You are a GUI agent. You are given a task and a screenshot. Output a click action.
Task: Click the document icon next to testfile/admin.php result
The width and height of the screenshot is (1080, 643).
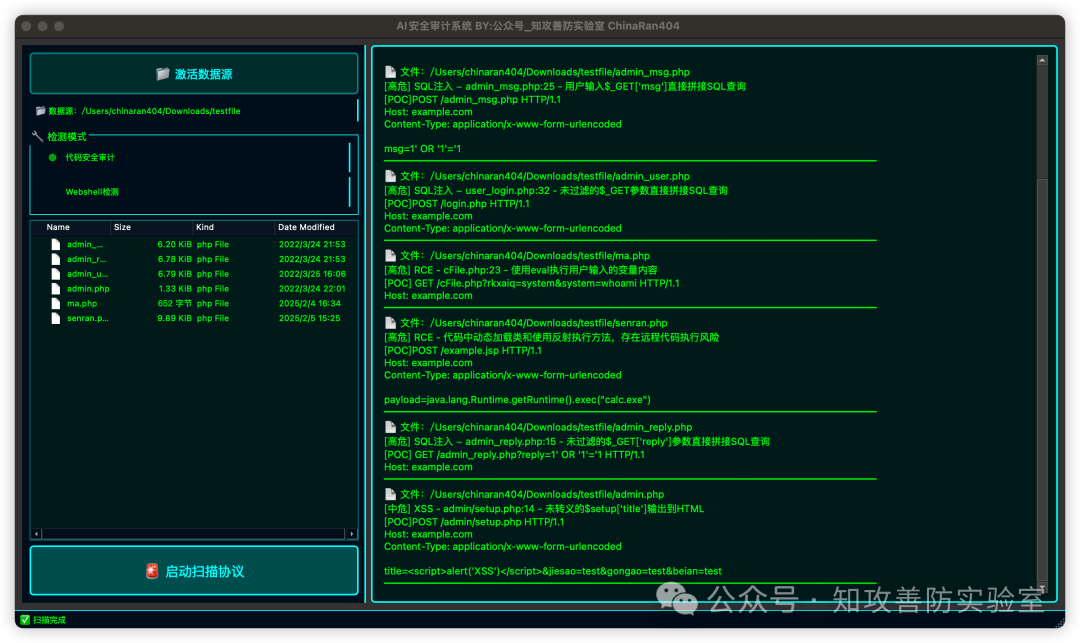391,494
